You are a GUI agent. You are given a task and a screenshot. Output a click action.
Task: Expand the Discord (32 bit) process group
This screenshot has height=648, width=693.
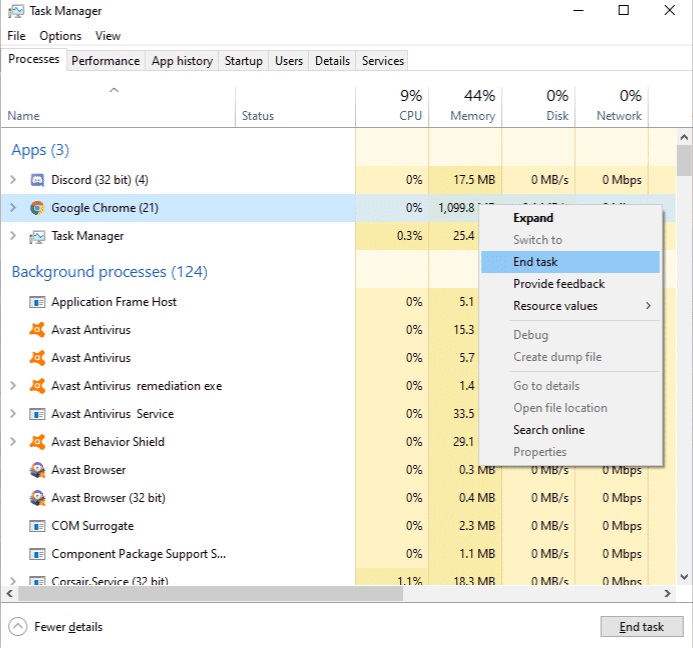13,179
